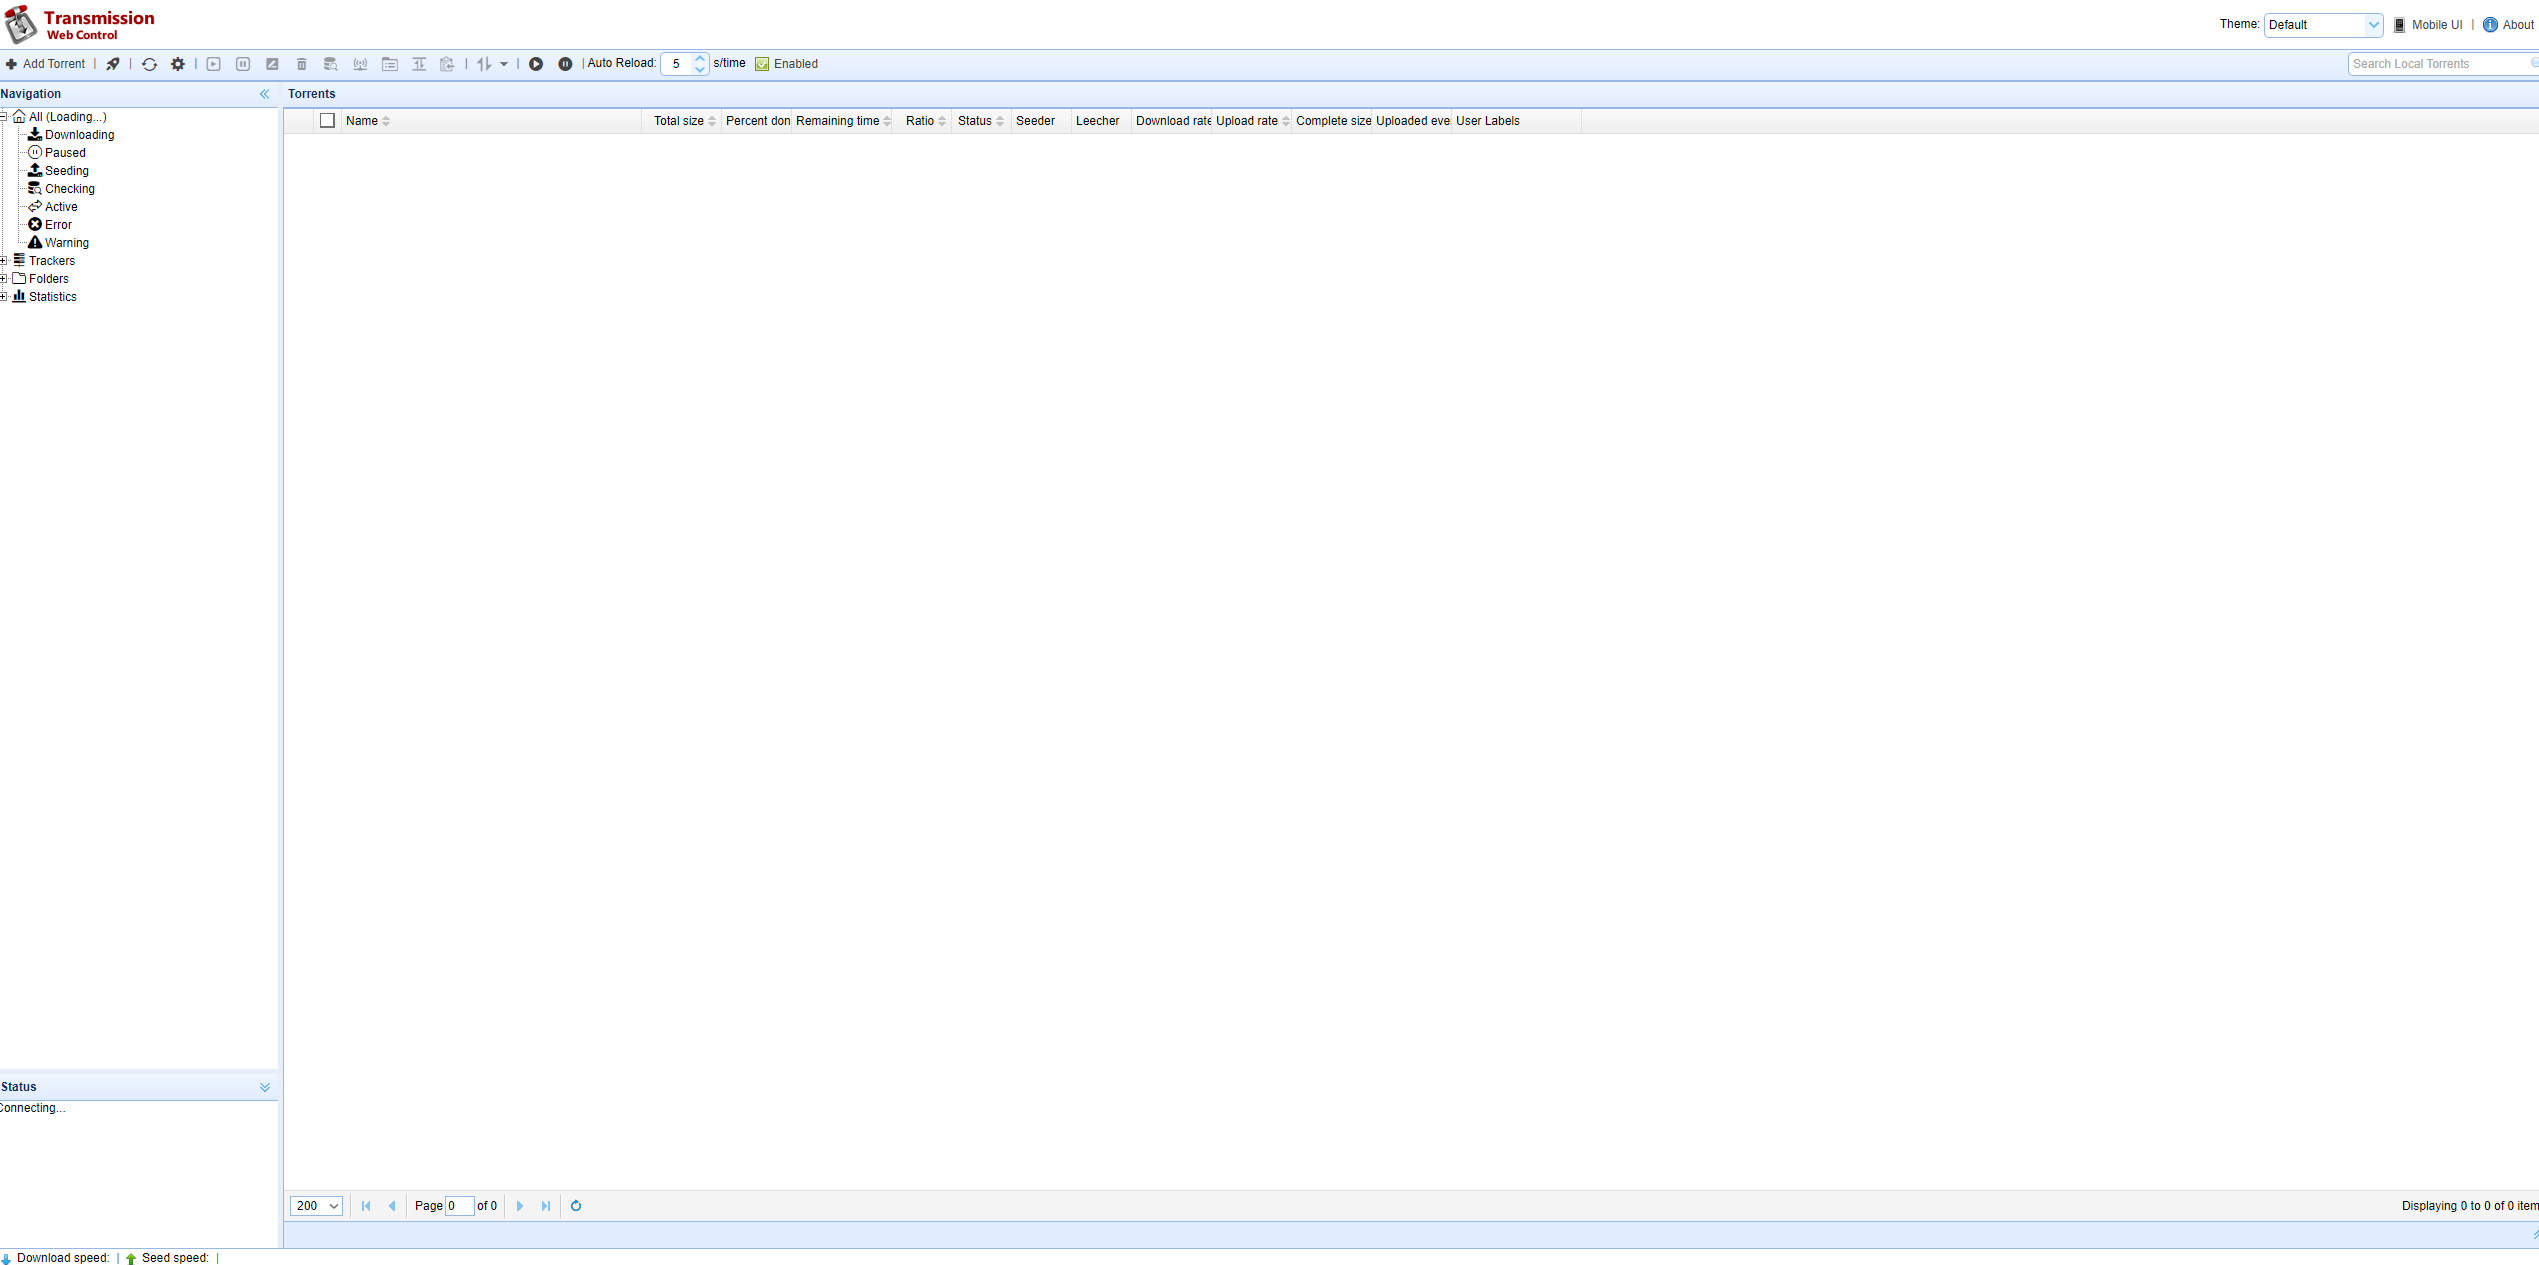Expand the Trackers tree node
The image size is (2539, 1265).
(x=4, y=261)
